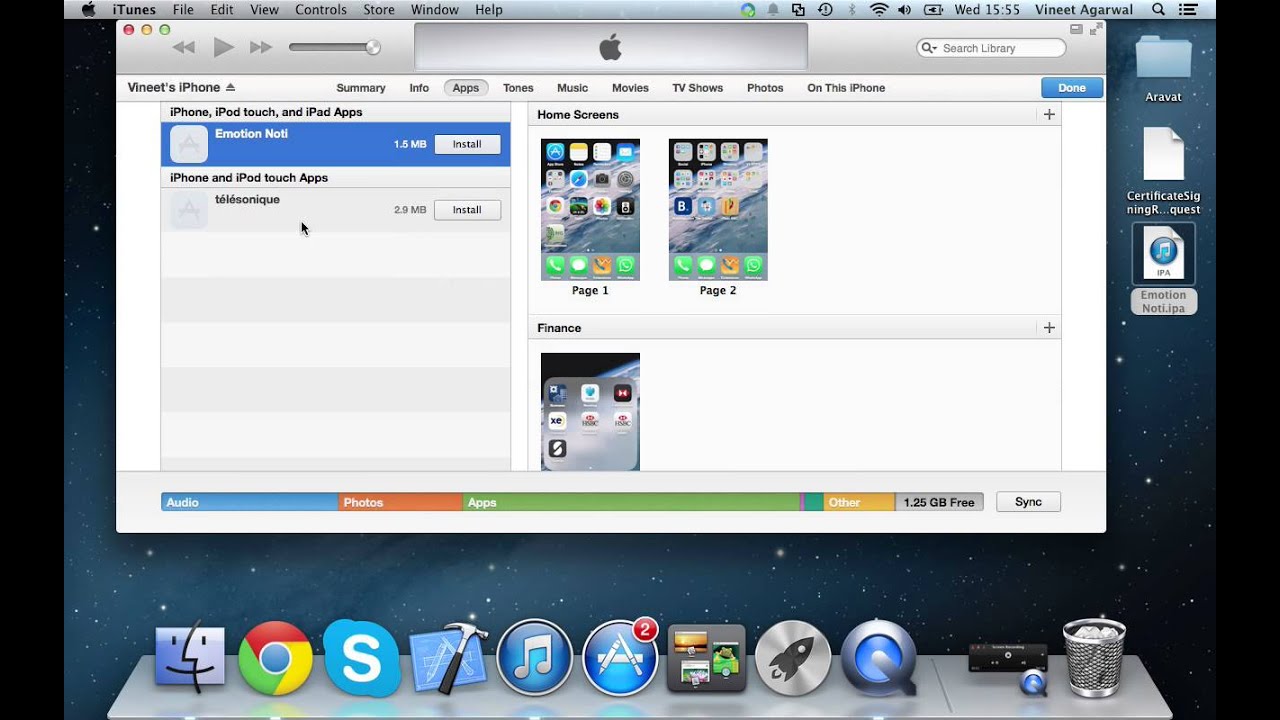The image size is (1280, 720).
Task: Open Google Chrome from the Dock
Action: pos(275,658)
